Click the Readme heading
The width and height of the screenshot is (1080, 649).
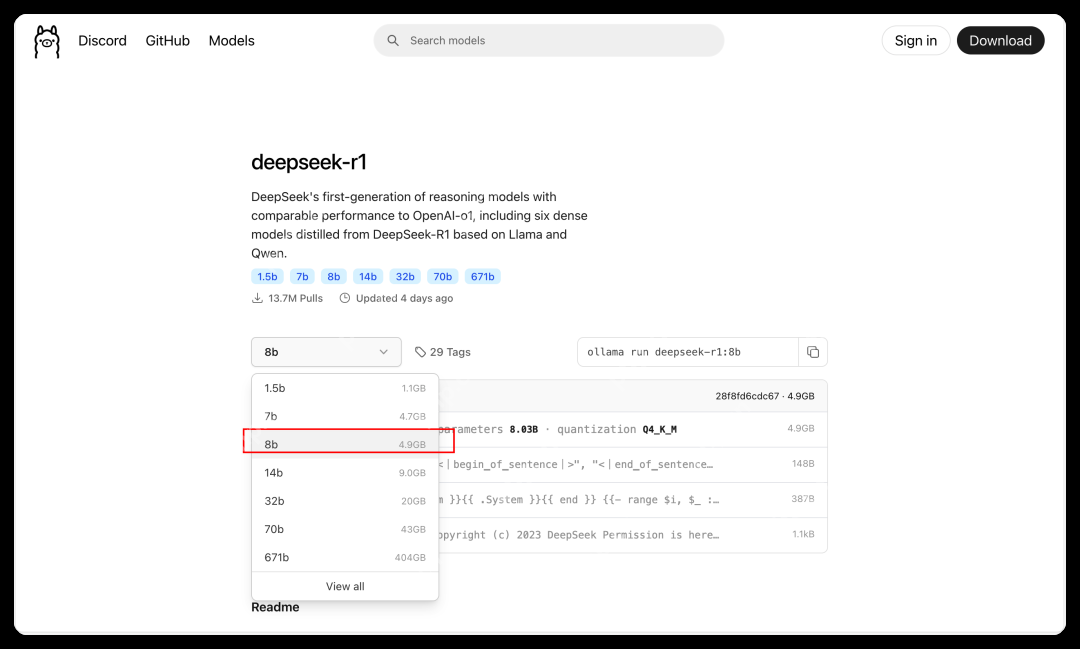276,607
